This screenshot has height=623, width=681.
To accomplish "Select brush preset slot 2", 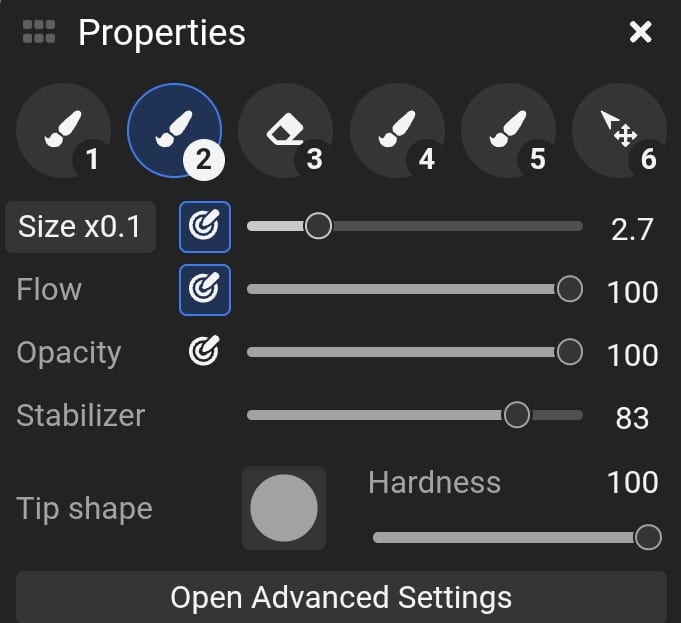I will pyautogui.click(x=175, y=131).
